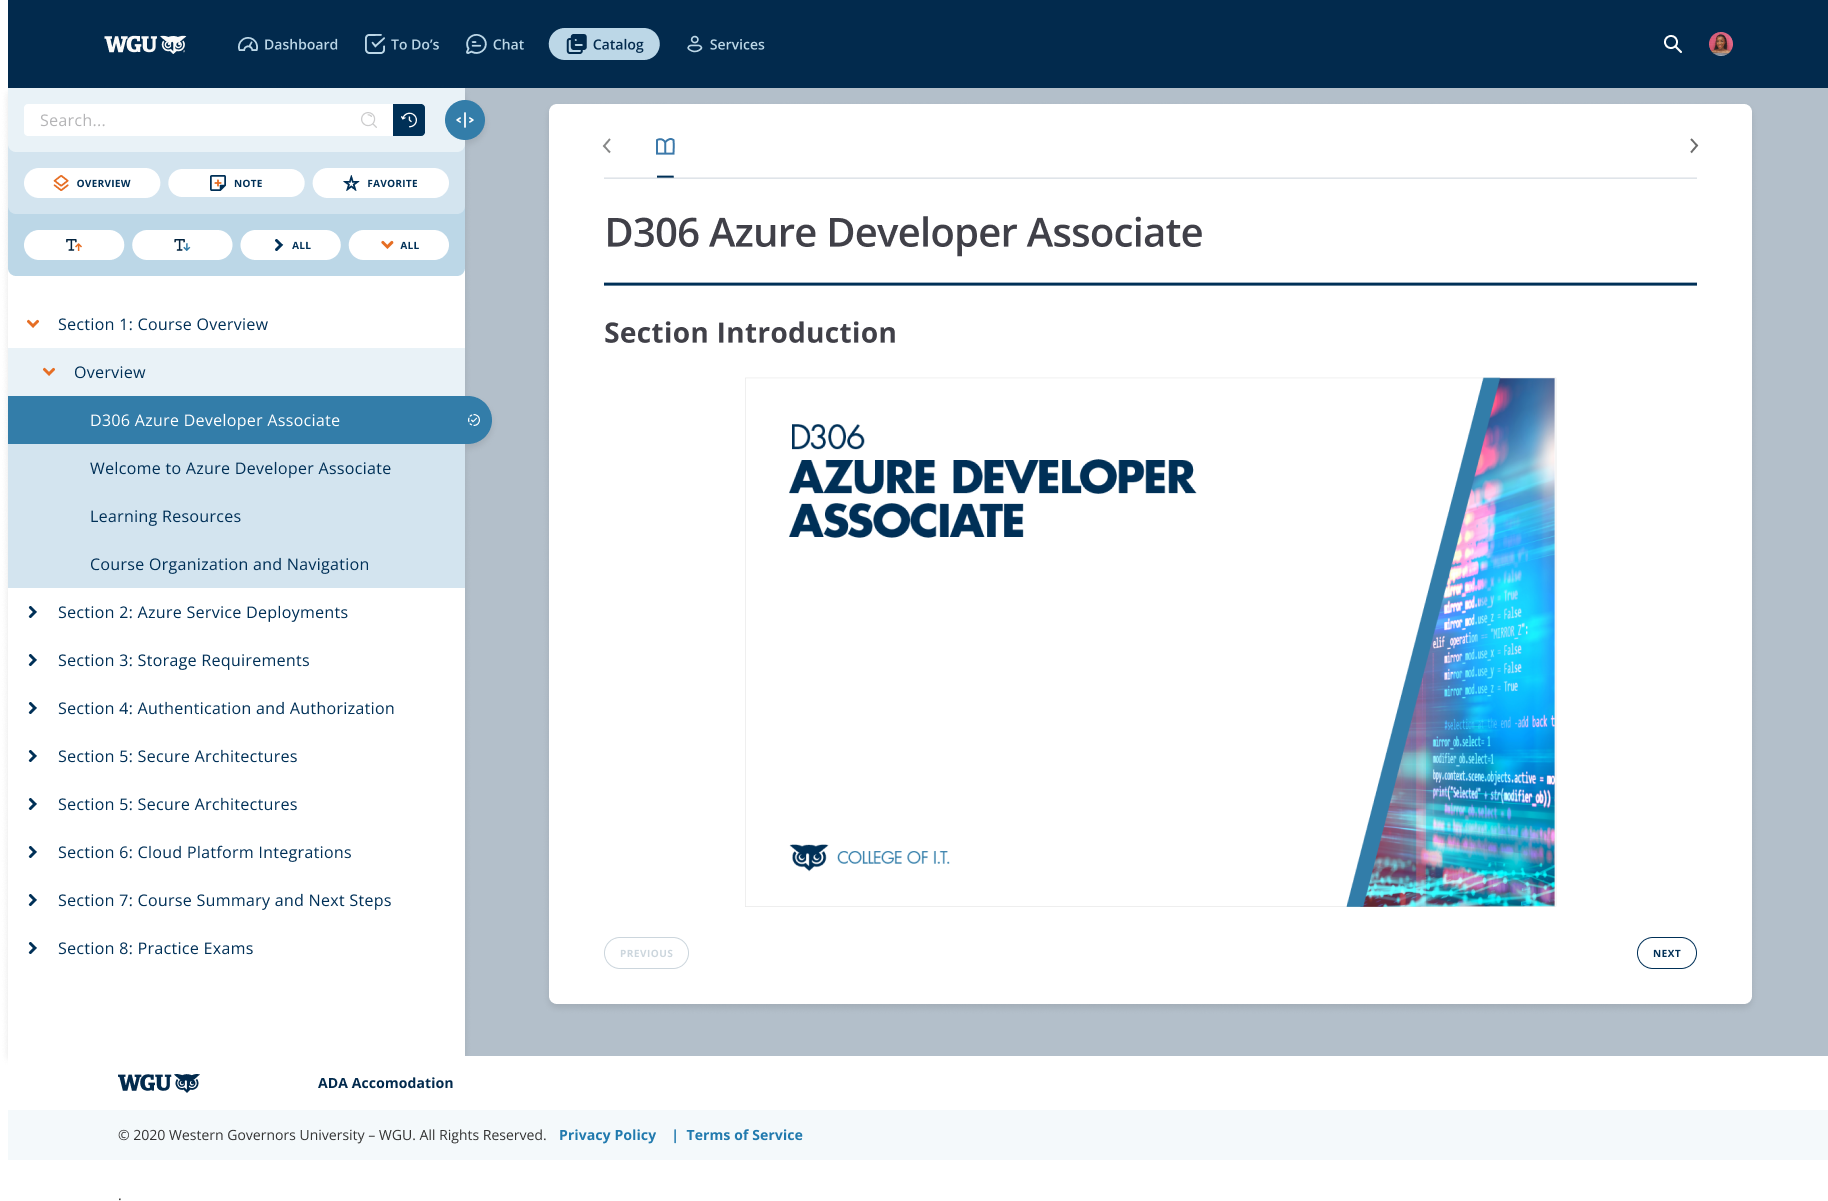Collapse Section 1: Course Overview chevron
The width and height of the screenshot is (1828, 1201).
click(x=33, y=324)
